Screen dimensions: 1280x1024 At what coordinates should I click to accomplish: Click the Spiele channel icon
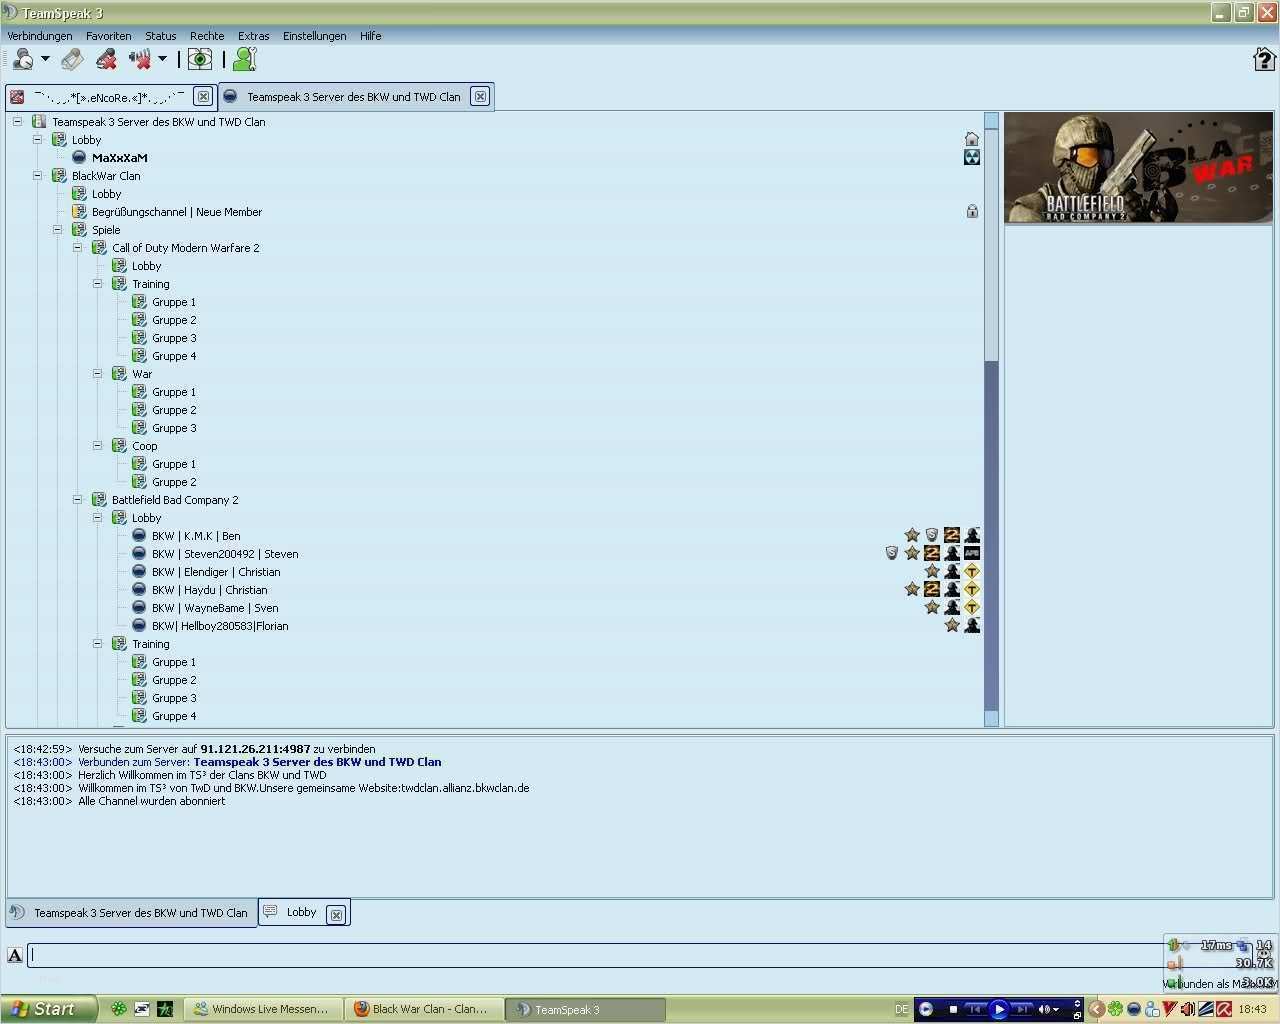pos(79,230)
